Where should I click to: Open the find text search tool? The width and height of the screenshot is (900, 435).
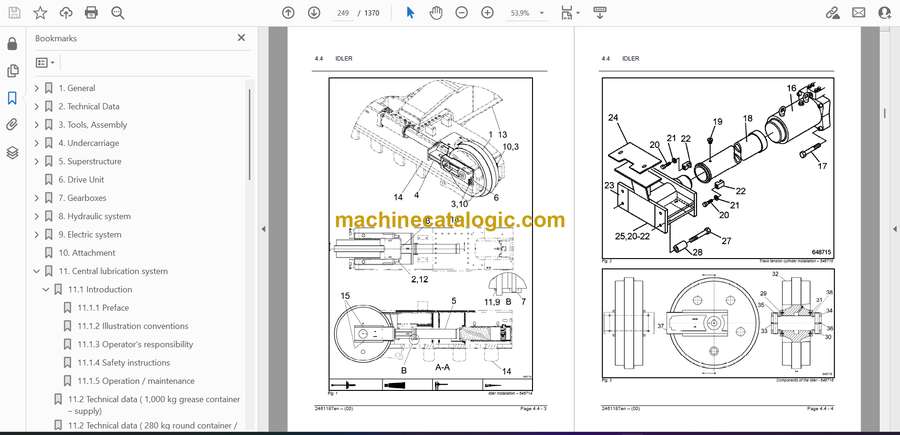tap(118, 13)
